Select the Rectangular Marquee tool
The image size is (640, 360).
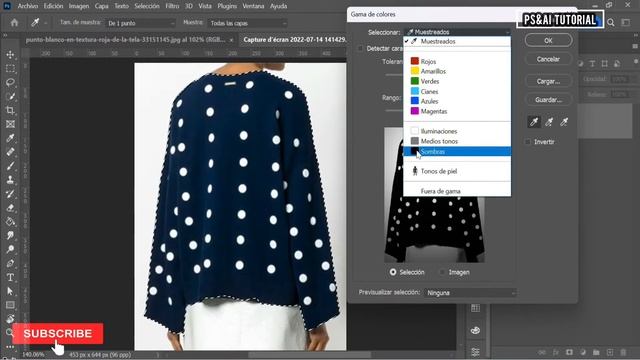tap(11, 69)
